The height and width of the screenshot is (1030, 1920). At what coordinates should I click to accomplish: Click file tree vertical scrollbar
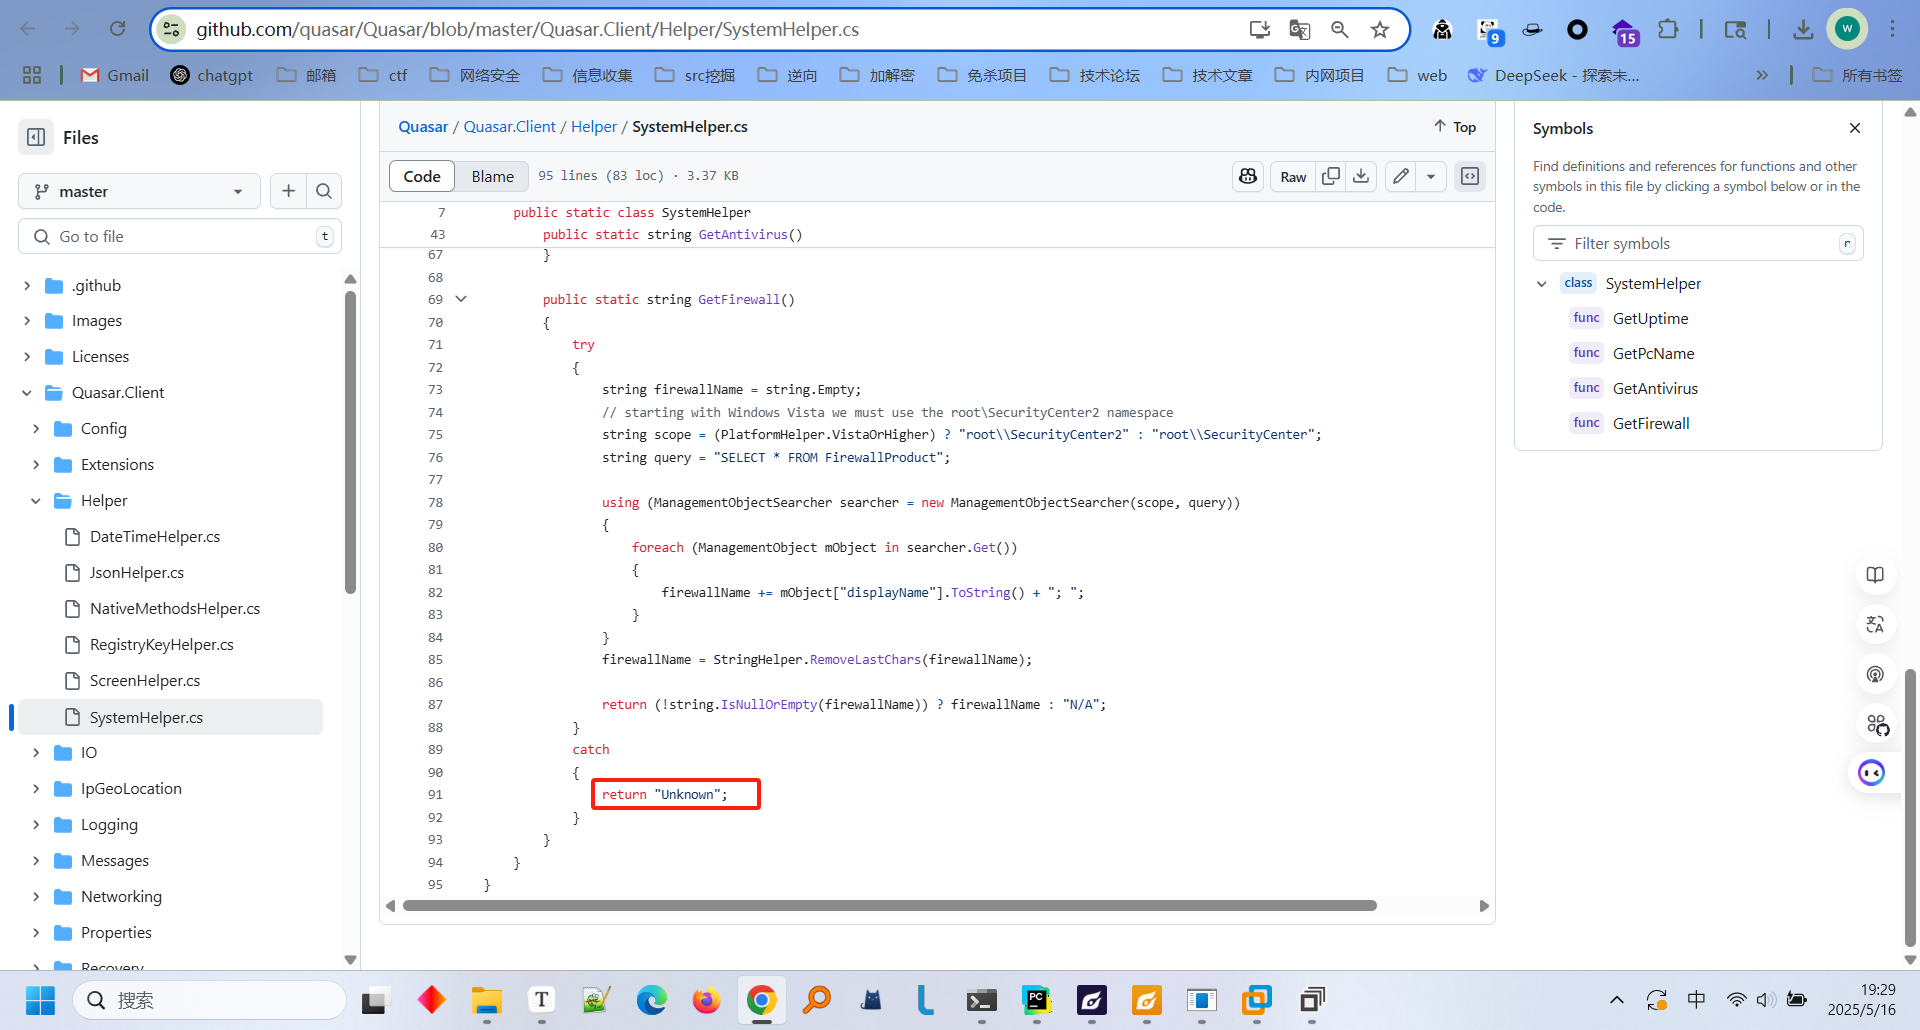tap(350, 440)
